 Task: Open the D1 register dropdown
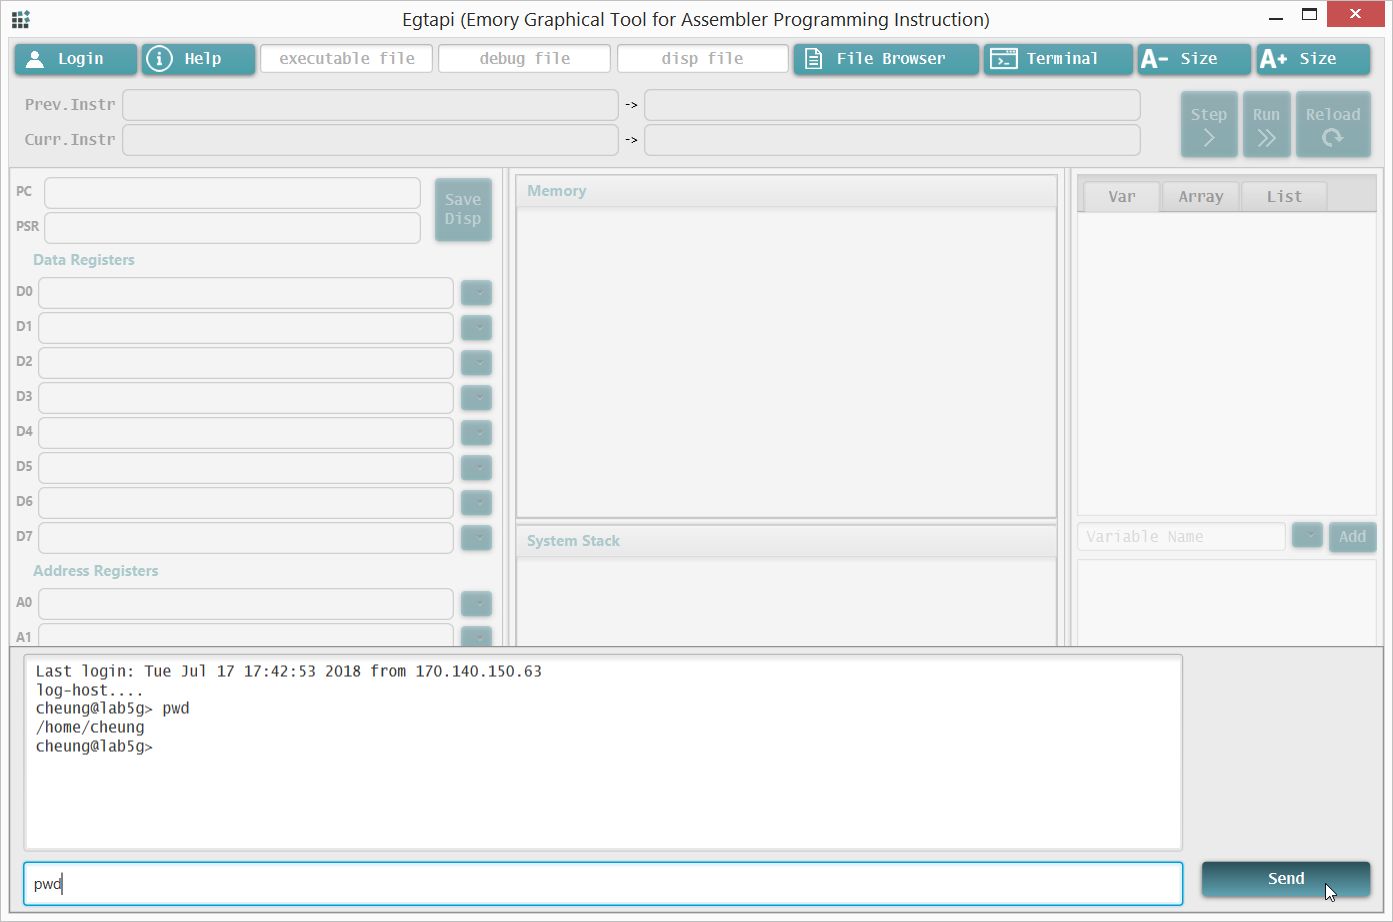tap(476, 328)
